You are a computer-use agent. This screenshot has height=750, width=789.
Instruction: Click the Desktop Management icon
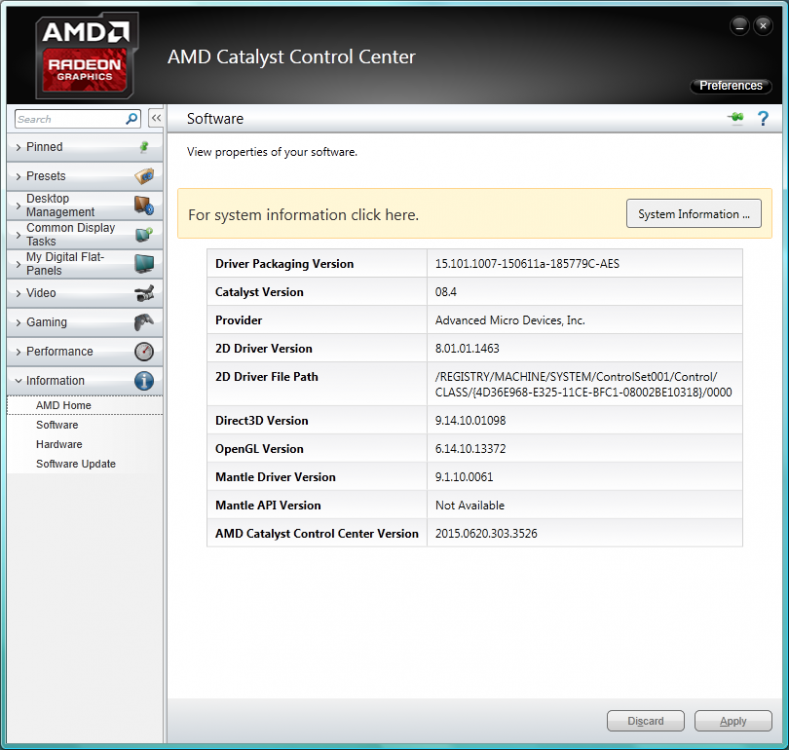coord(144,205)
